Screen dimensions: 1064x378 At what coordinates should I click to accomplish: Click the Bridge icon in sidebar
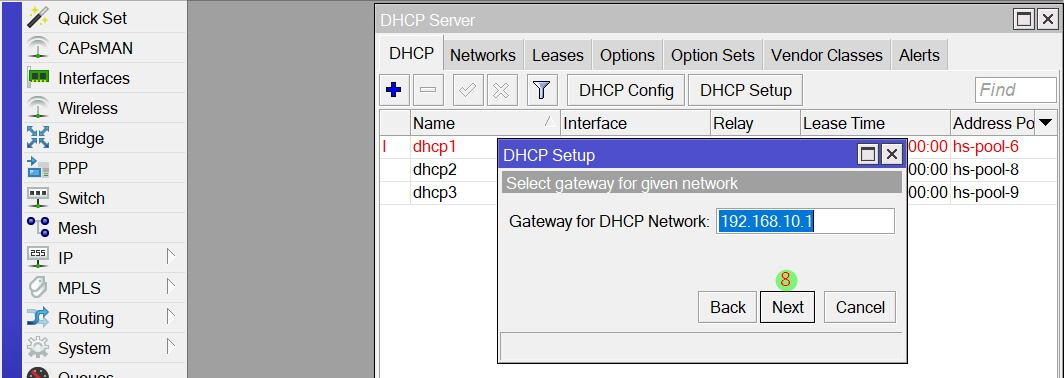point(38,138)
